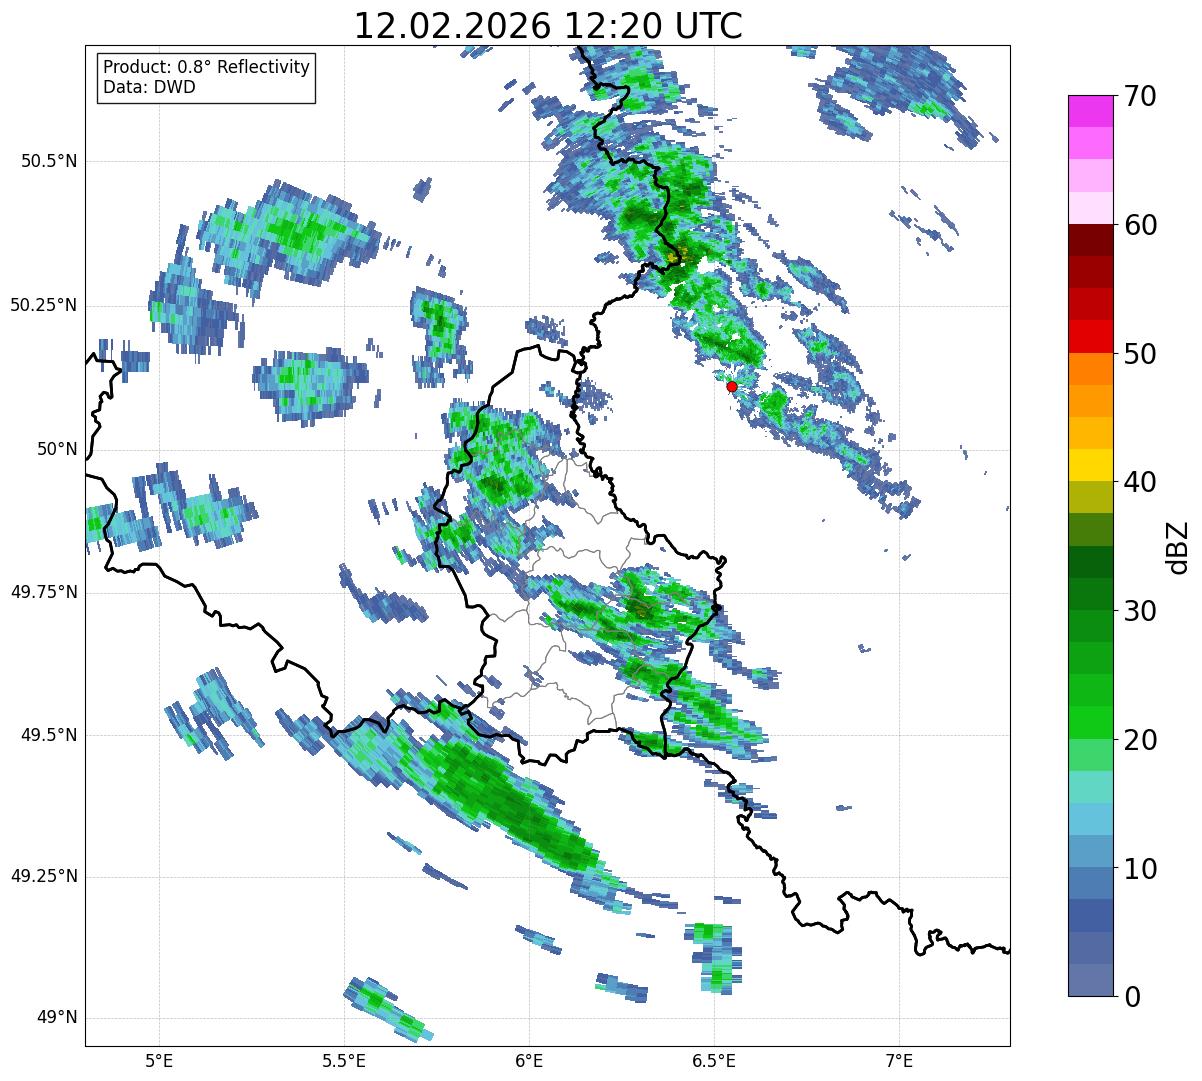Click the title "12.02.2026 12:20 UTC"
This screenshot has width=1202, height=1081.
tap(548, 26)
